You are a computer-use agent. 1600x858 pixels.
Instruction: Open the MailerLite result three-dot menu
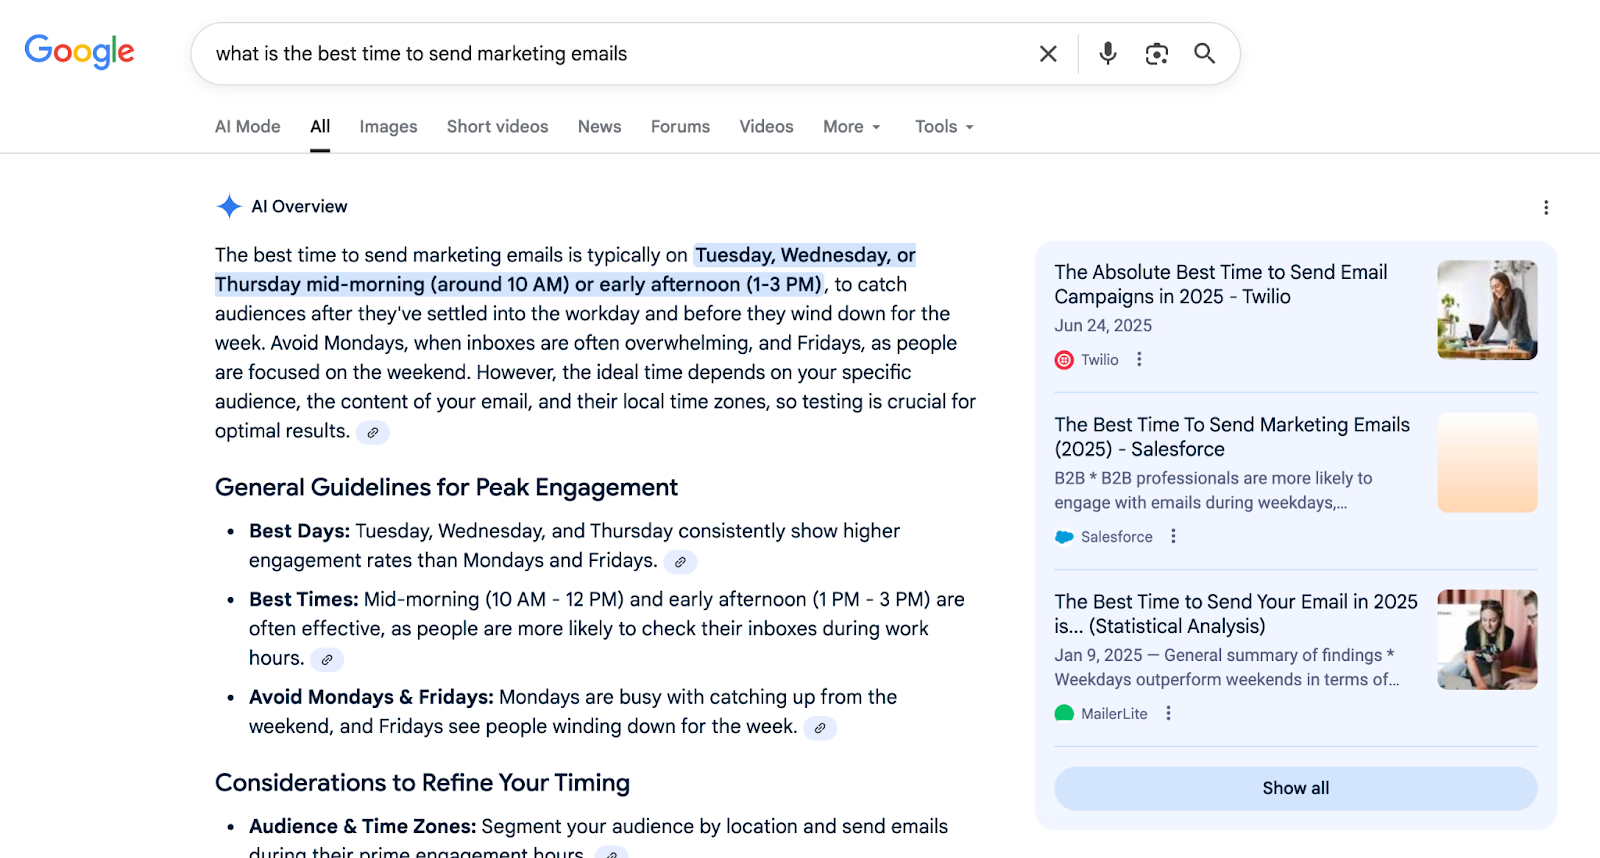1168,714
